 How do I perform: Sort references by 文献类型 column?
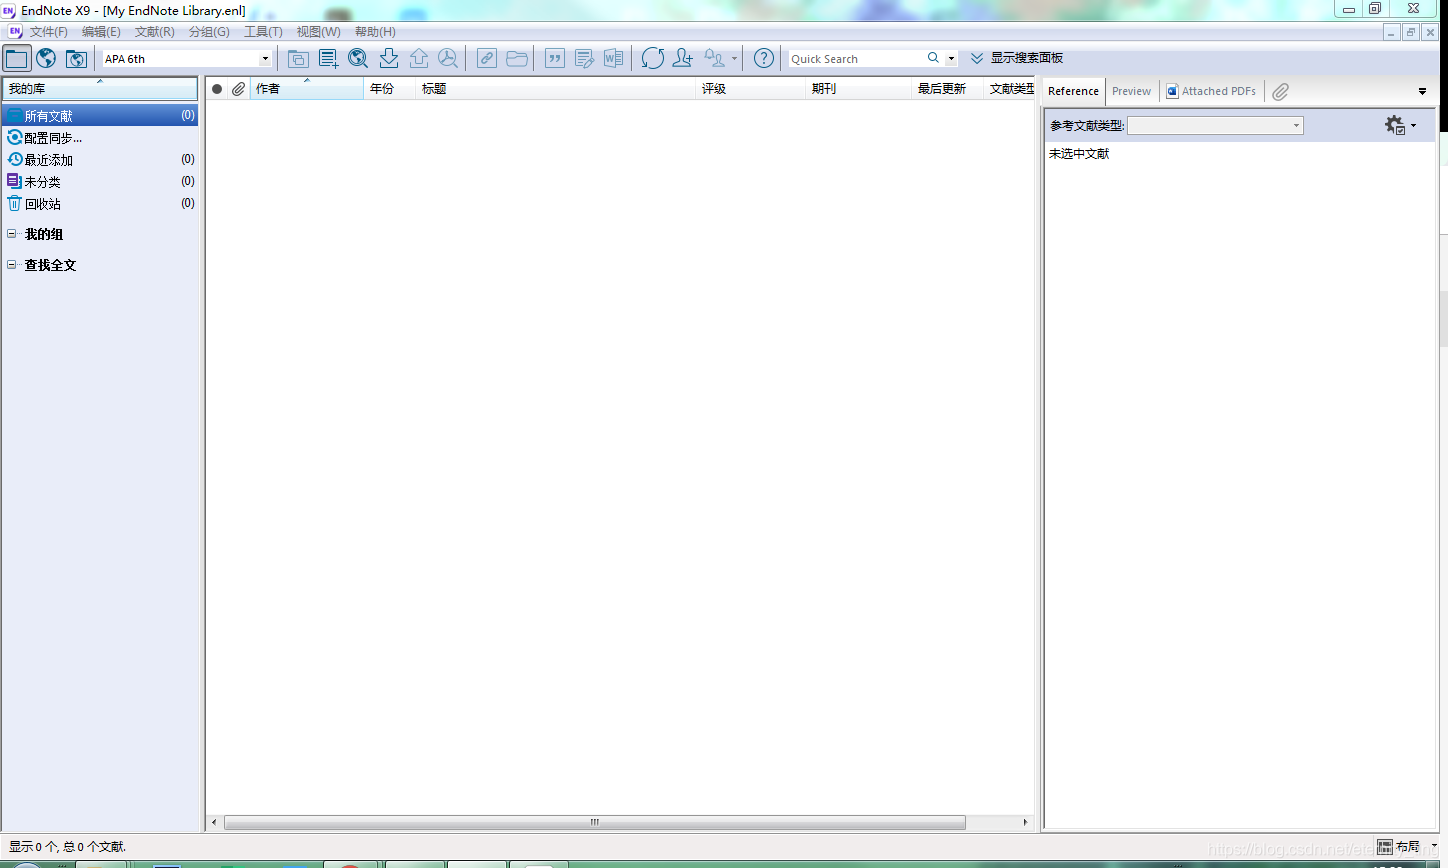(1011, 89)
